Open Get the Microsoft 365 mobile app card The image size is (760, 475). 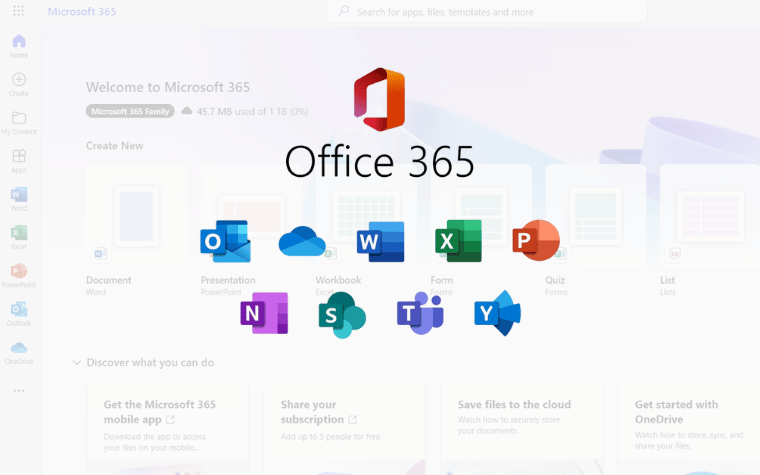[168, 428]
